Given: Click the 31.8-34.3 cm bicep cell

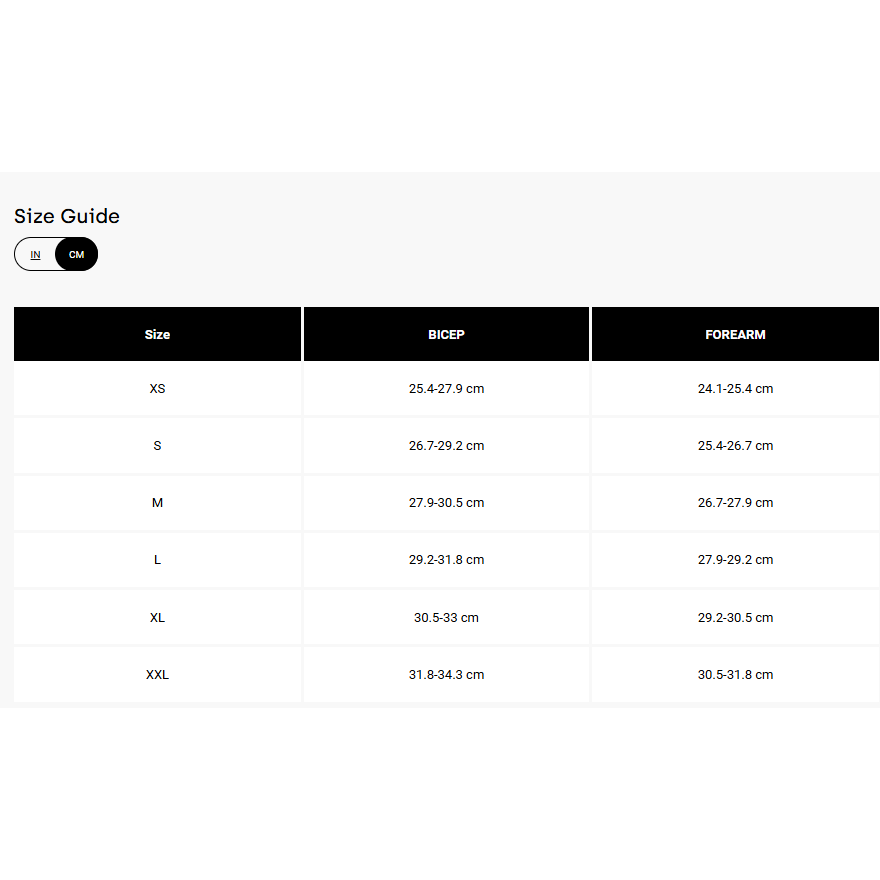Looking at the screenshot, I should coord(446,675).
